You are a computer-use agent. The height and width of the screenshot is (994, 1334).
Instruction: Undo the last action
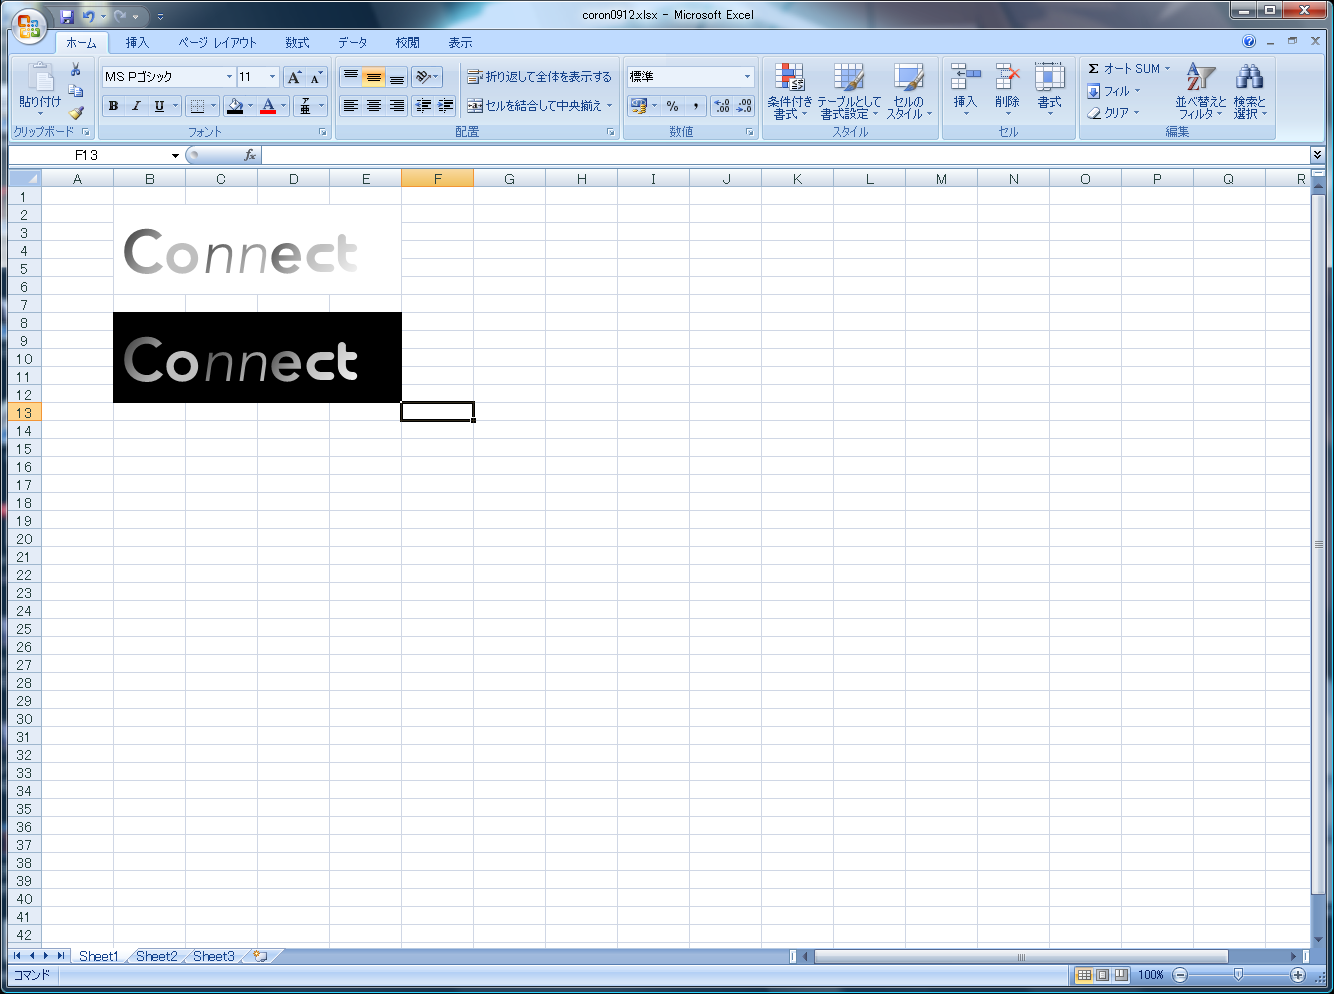[89, 16]
